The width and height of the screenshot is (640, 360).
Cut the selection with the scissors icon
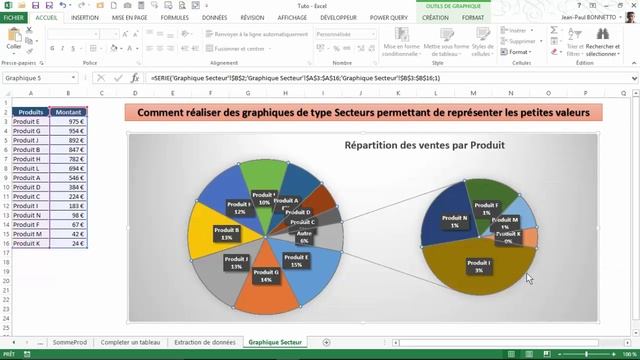29,30
